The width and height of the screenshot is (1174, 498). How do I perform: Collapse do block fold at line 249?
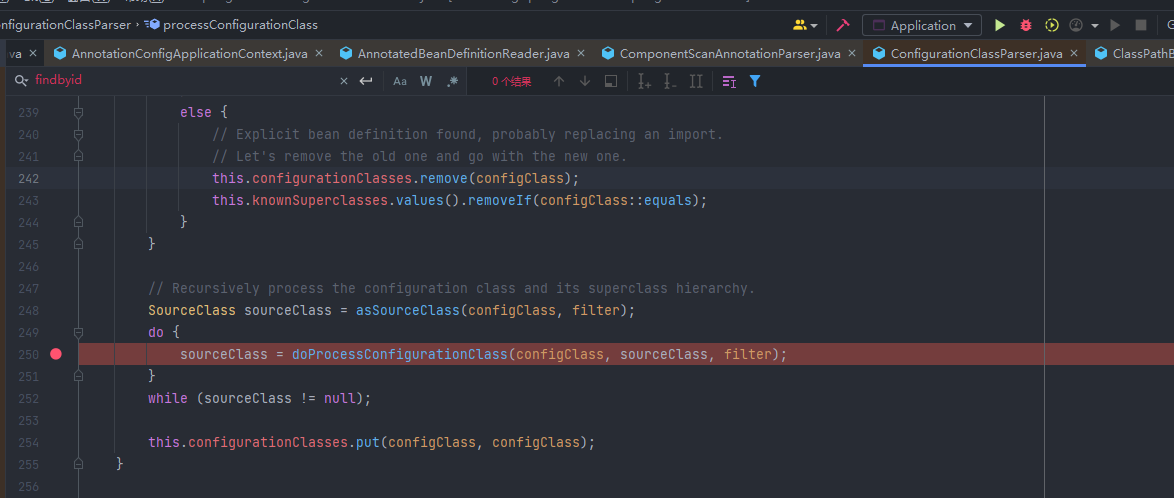pyautogui.click(x=78, y=332)
